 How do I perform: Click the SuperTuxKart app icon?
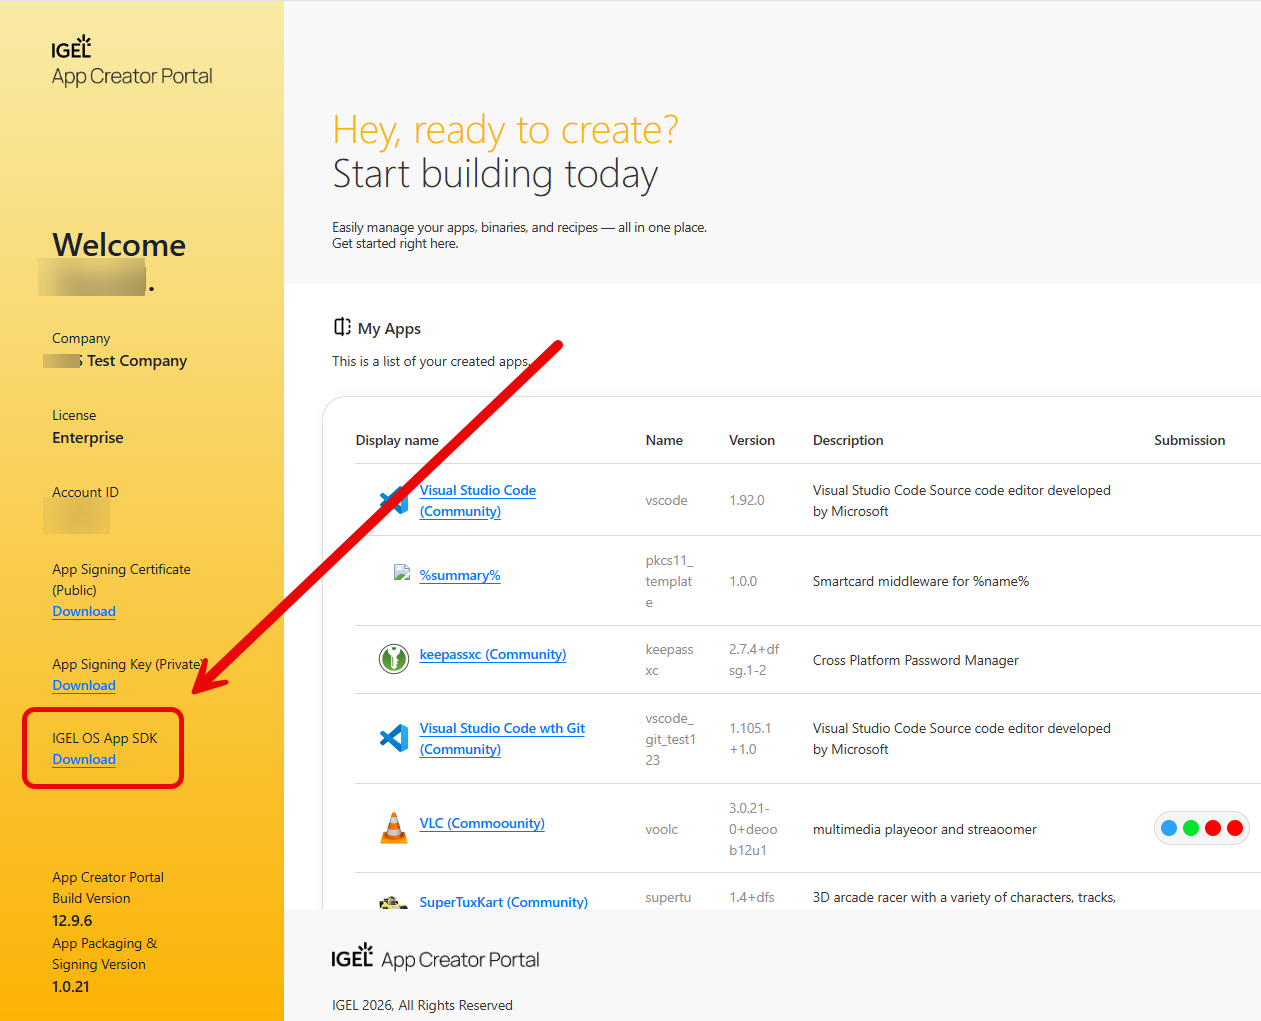point(394,902)
